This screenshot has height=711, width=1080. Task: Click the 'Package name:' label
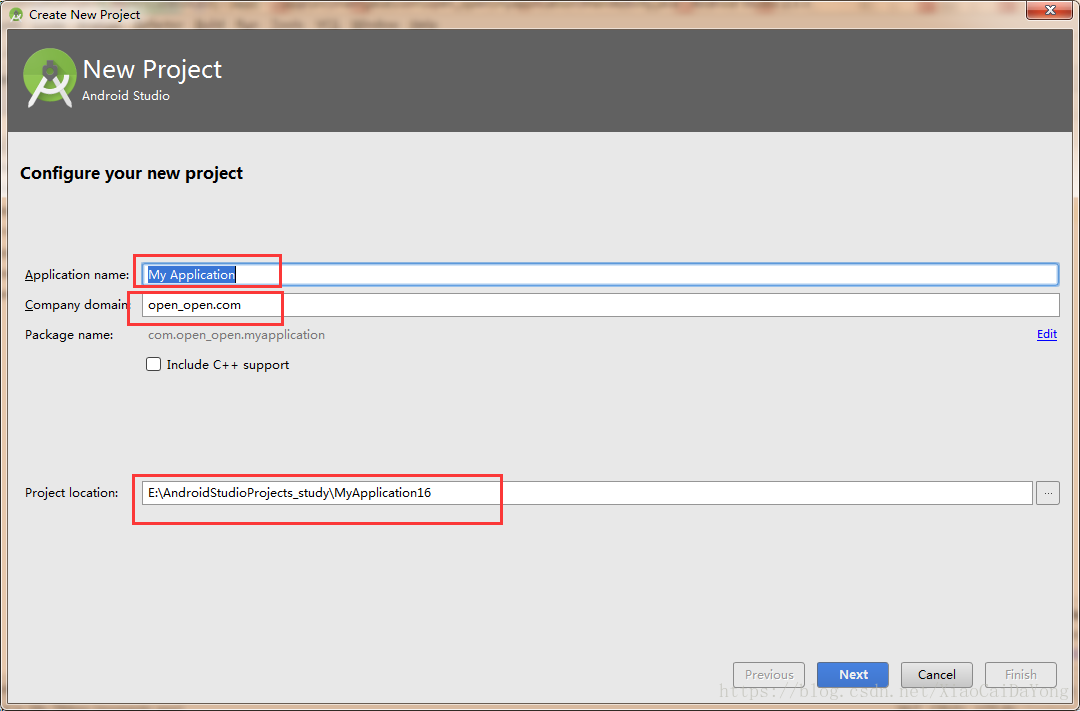click(69, 335)
